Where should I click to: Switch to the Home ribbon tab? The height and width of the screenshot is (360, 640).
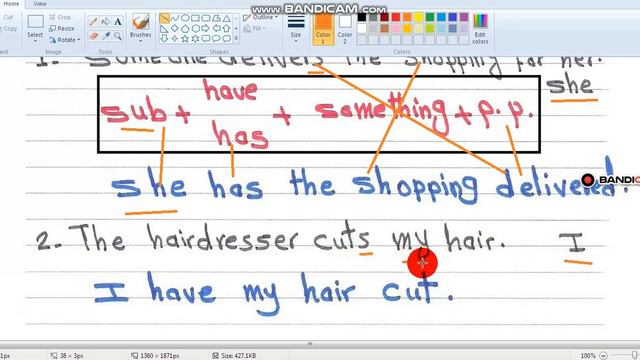(11, 4)
